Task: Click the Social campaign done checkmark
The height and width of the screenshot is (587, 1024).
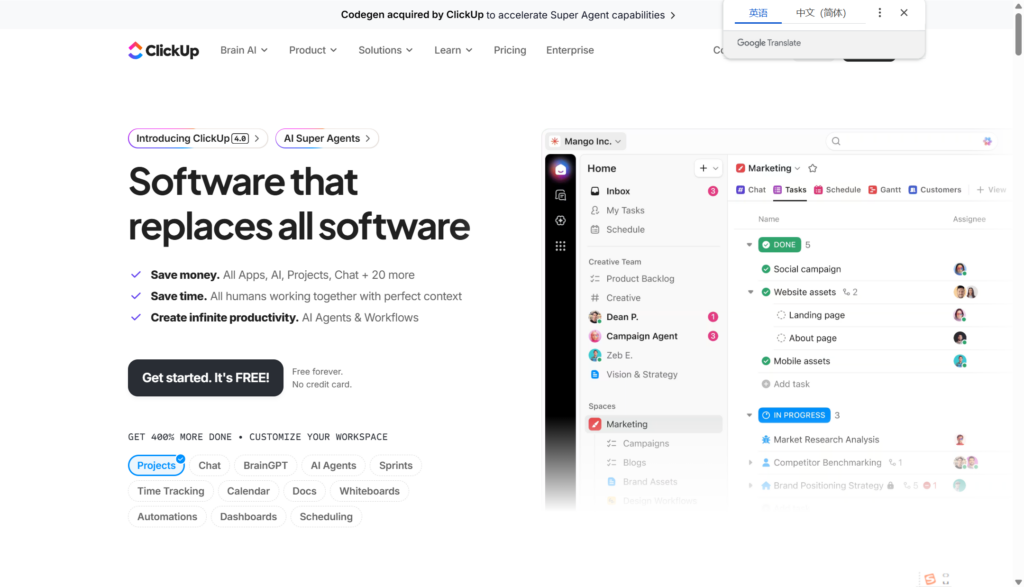Action: pos(765,269)
